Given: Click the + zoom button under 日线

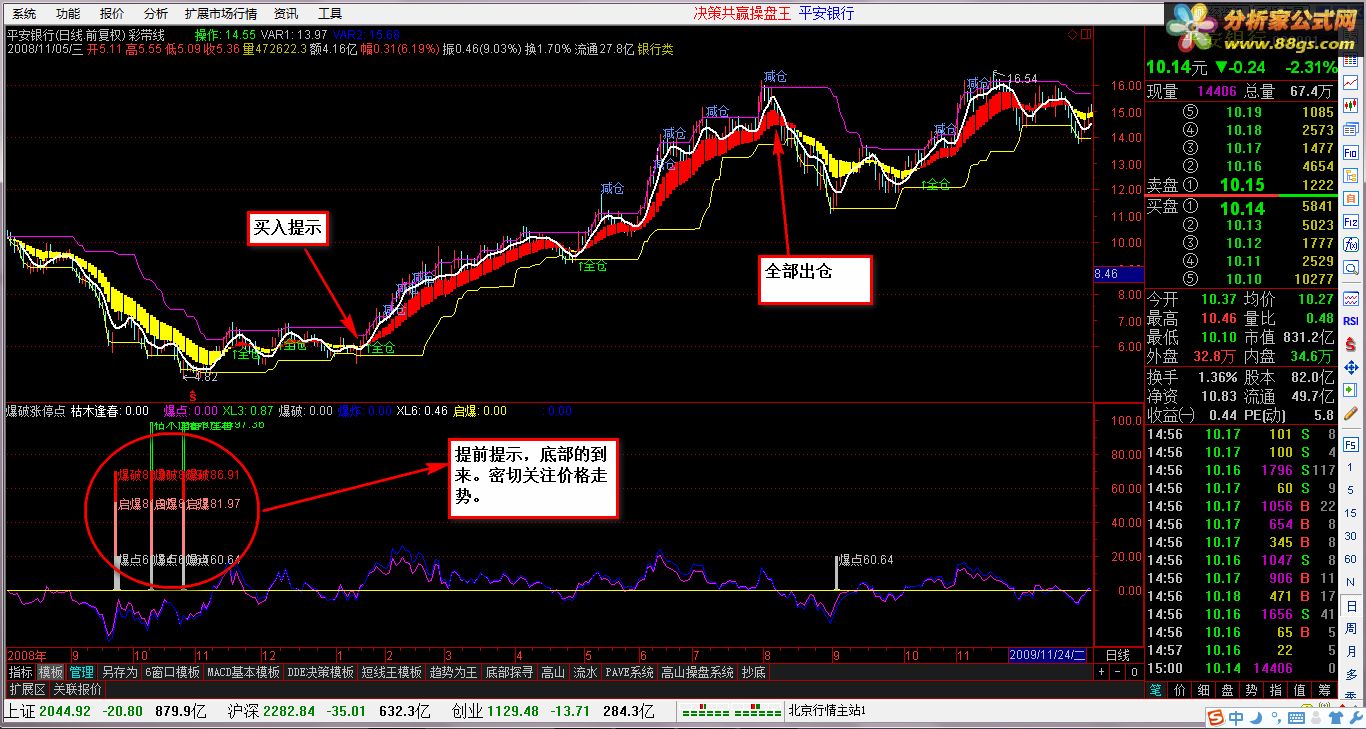Looking at the screenshot, I should [1102, 672].
